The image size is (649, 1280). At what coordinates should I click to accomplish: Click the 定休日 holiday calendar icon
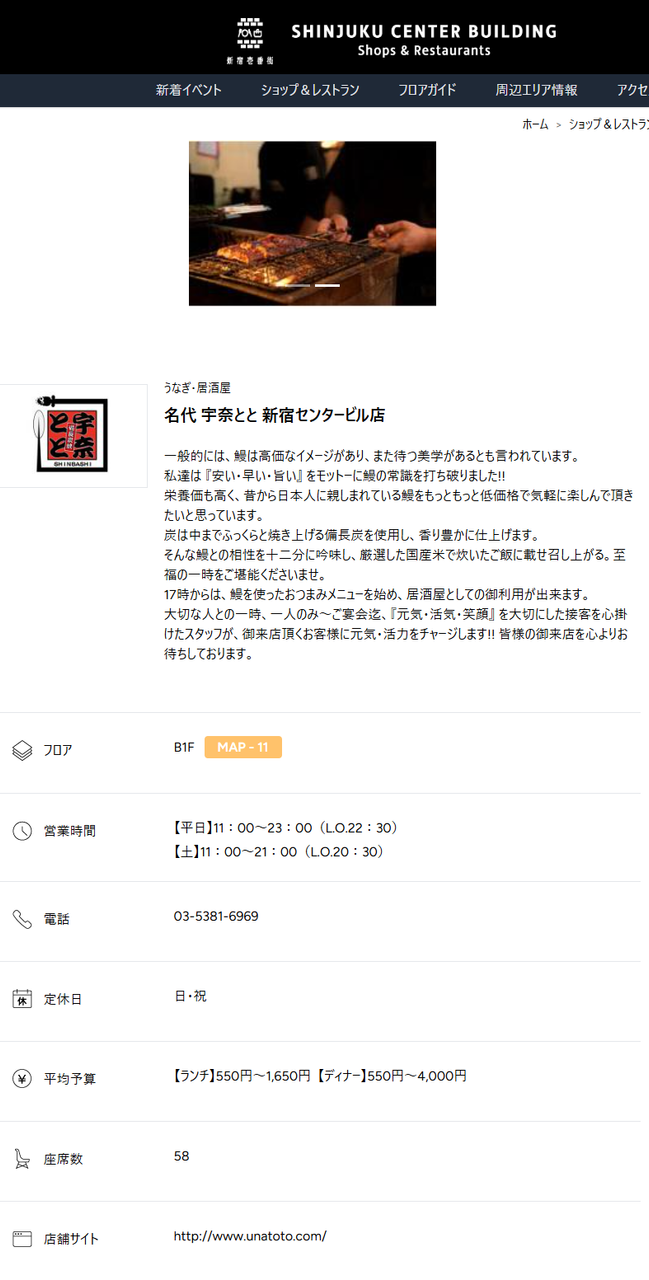point(22,998)
